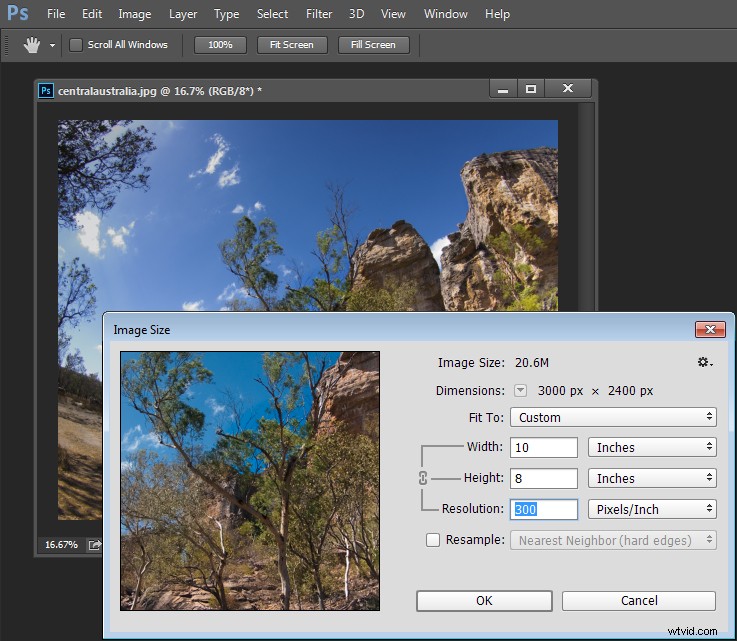Click the document window vertical scrollbar
The height and width of the screenshot is (641, 737).
pyautogui.click(x=586, y=207)
